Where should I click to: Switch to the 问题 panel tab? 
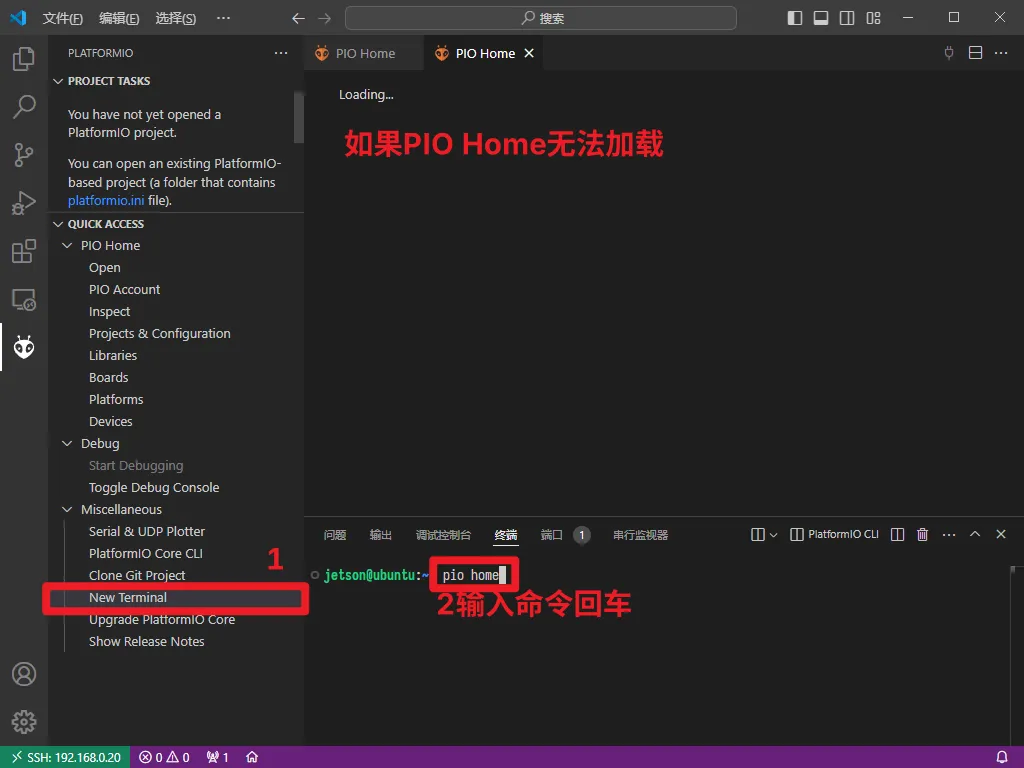pos(335,535)
